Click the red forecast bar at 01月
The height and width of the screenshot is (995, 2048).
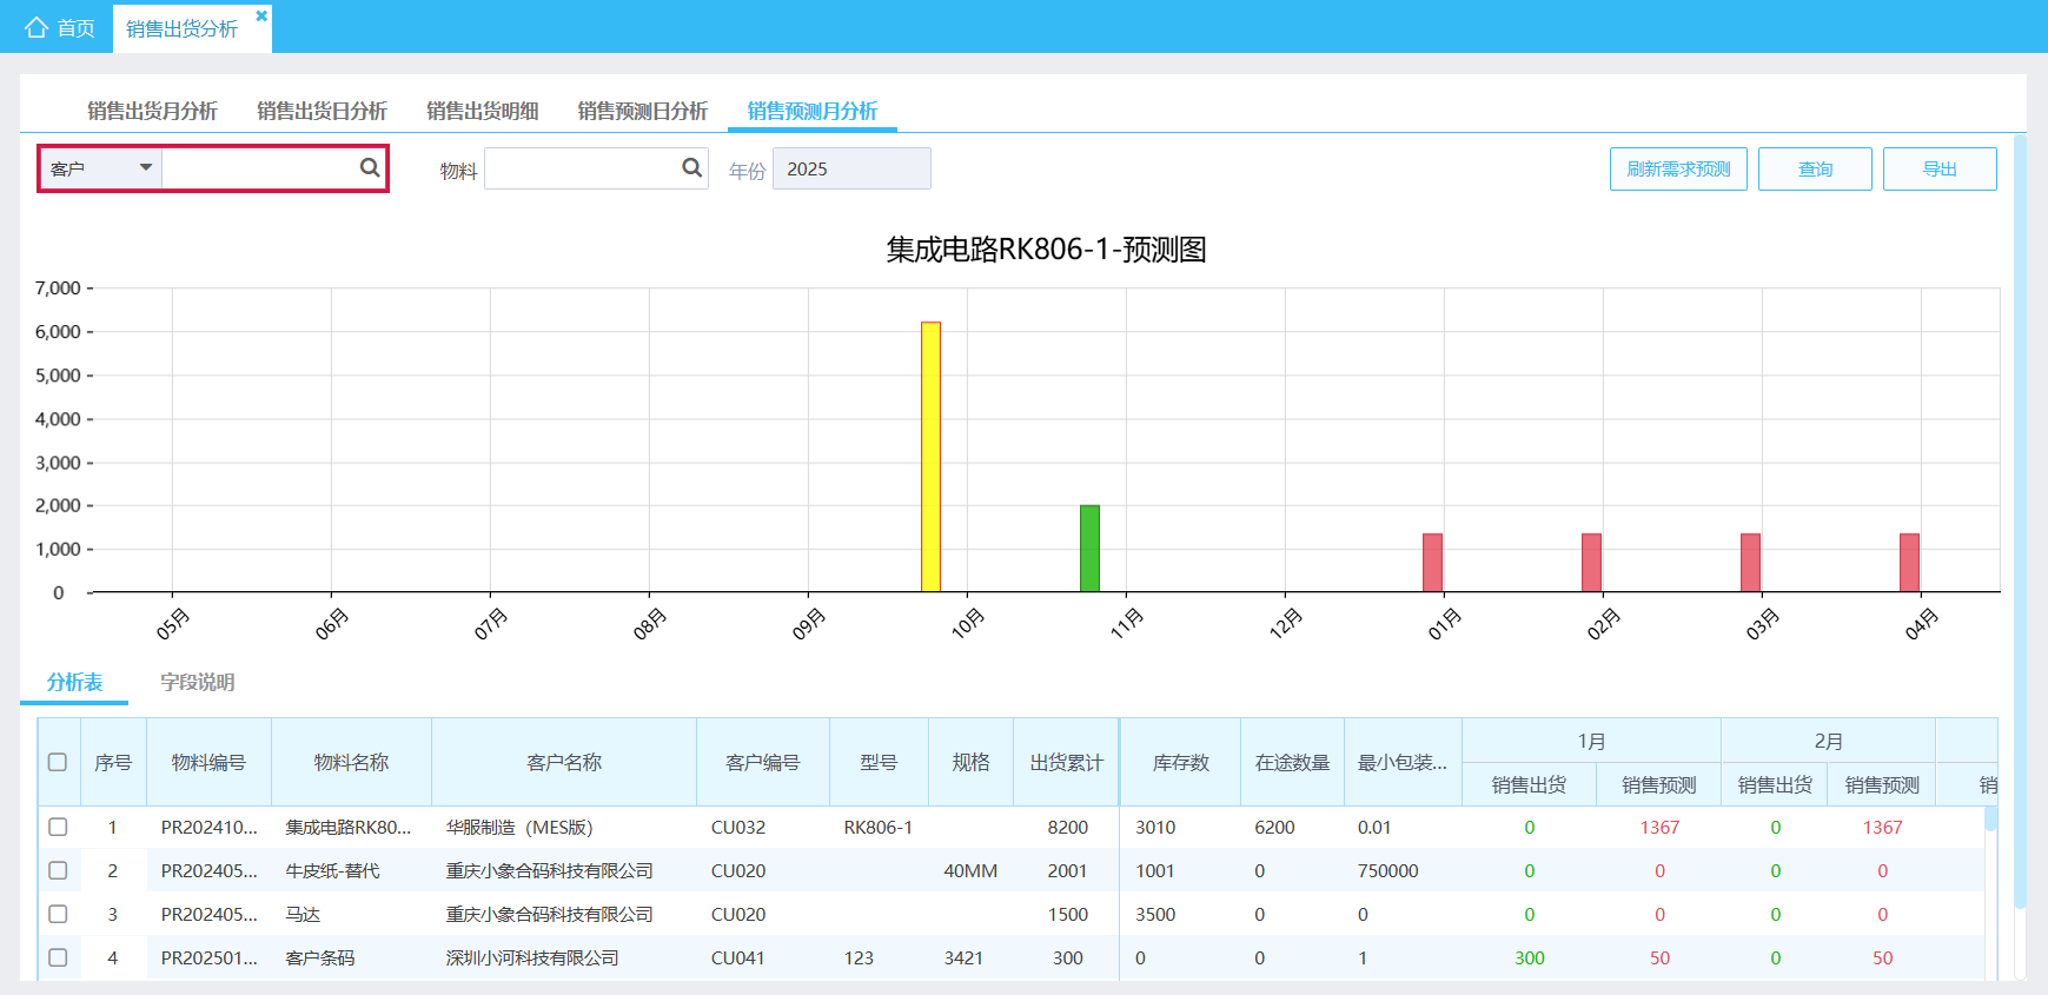coord(1433,562)
